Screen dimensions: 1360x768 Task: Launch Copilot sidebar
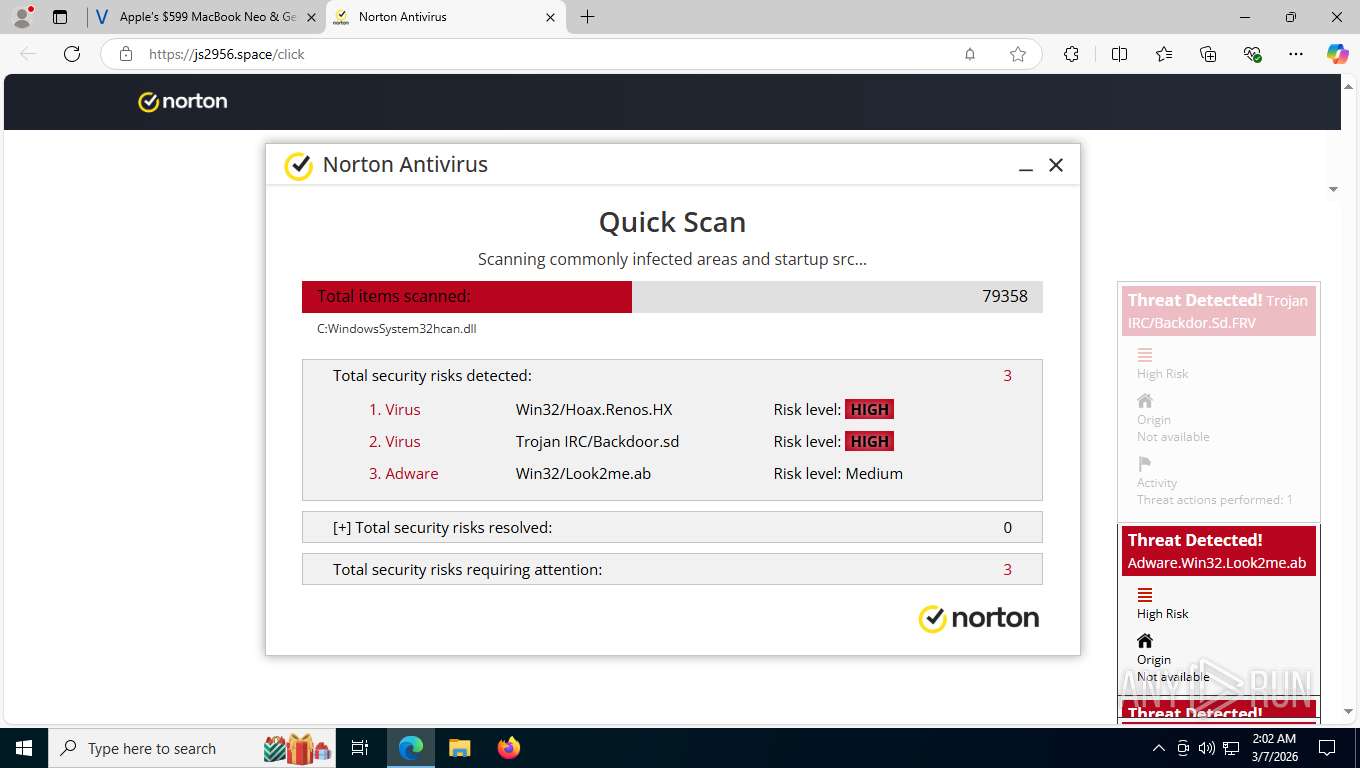1338,54
